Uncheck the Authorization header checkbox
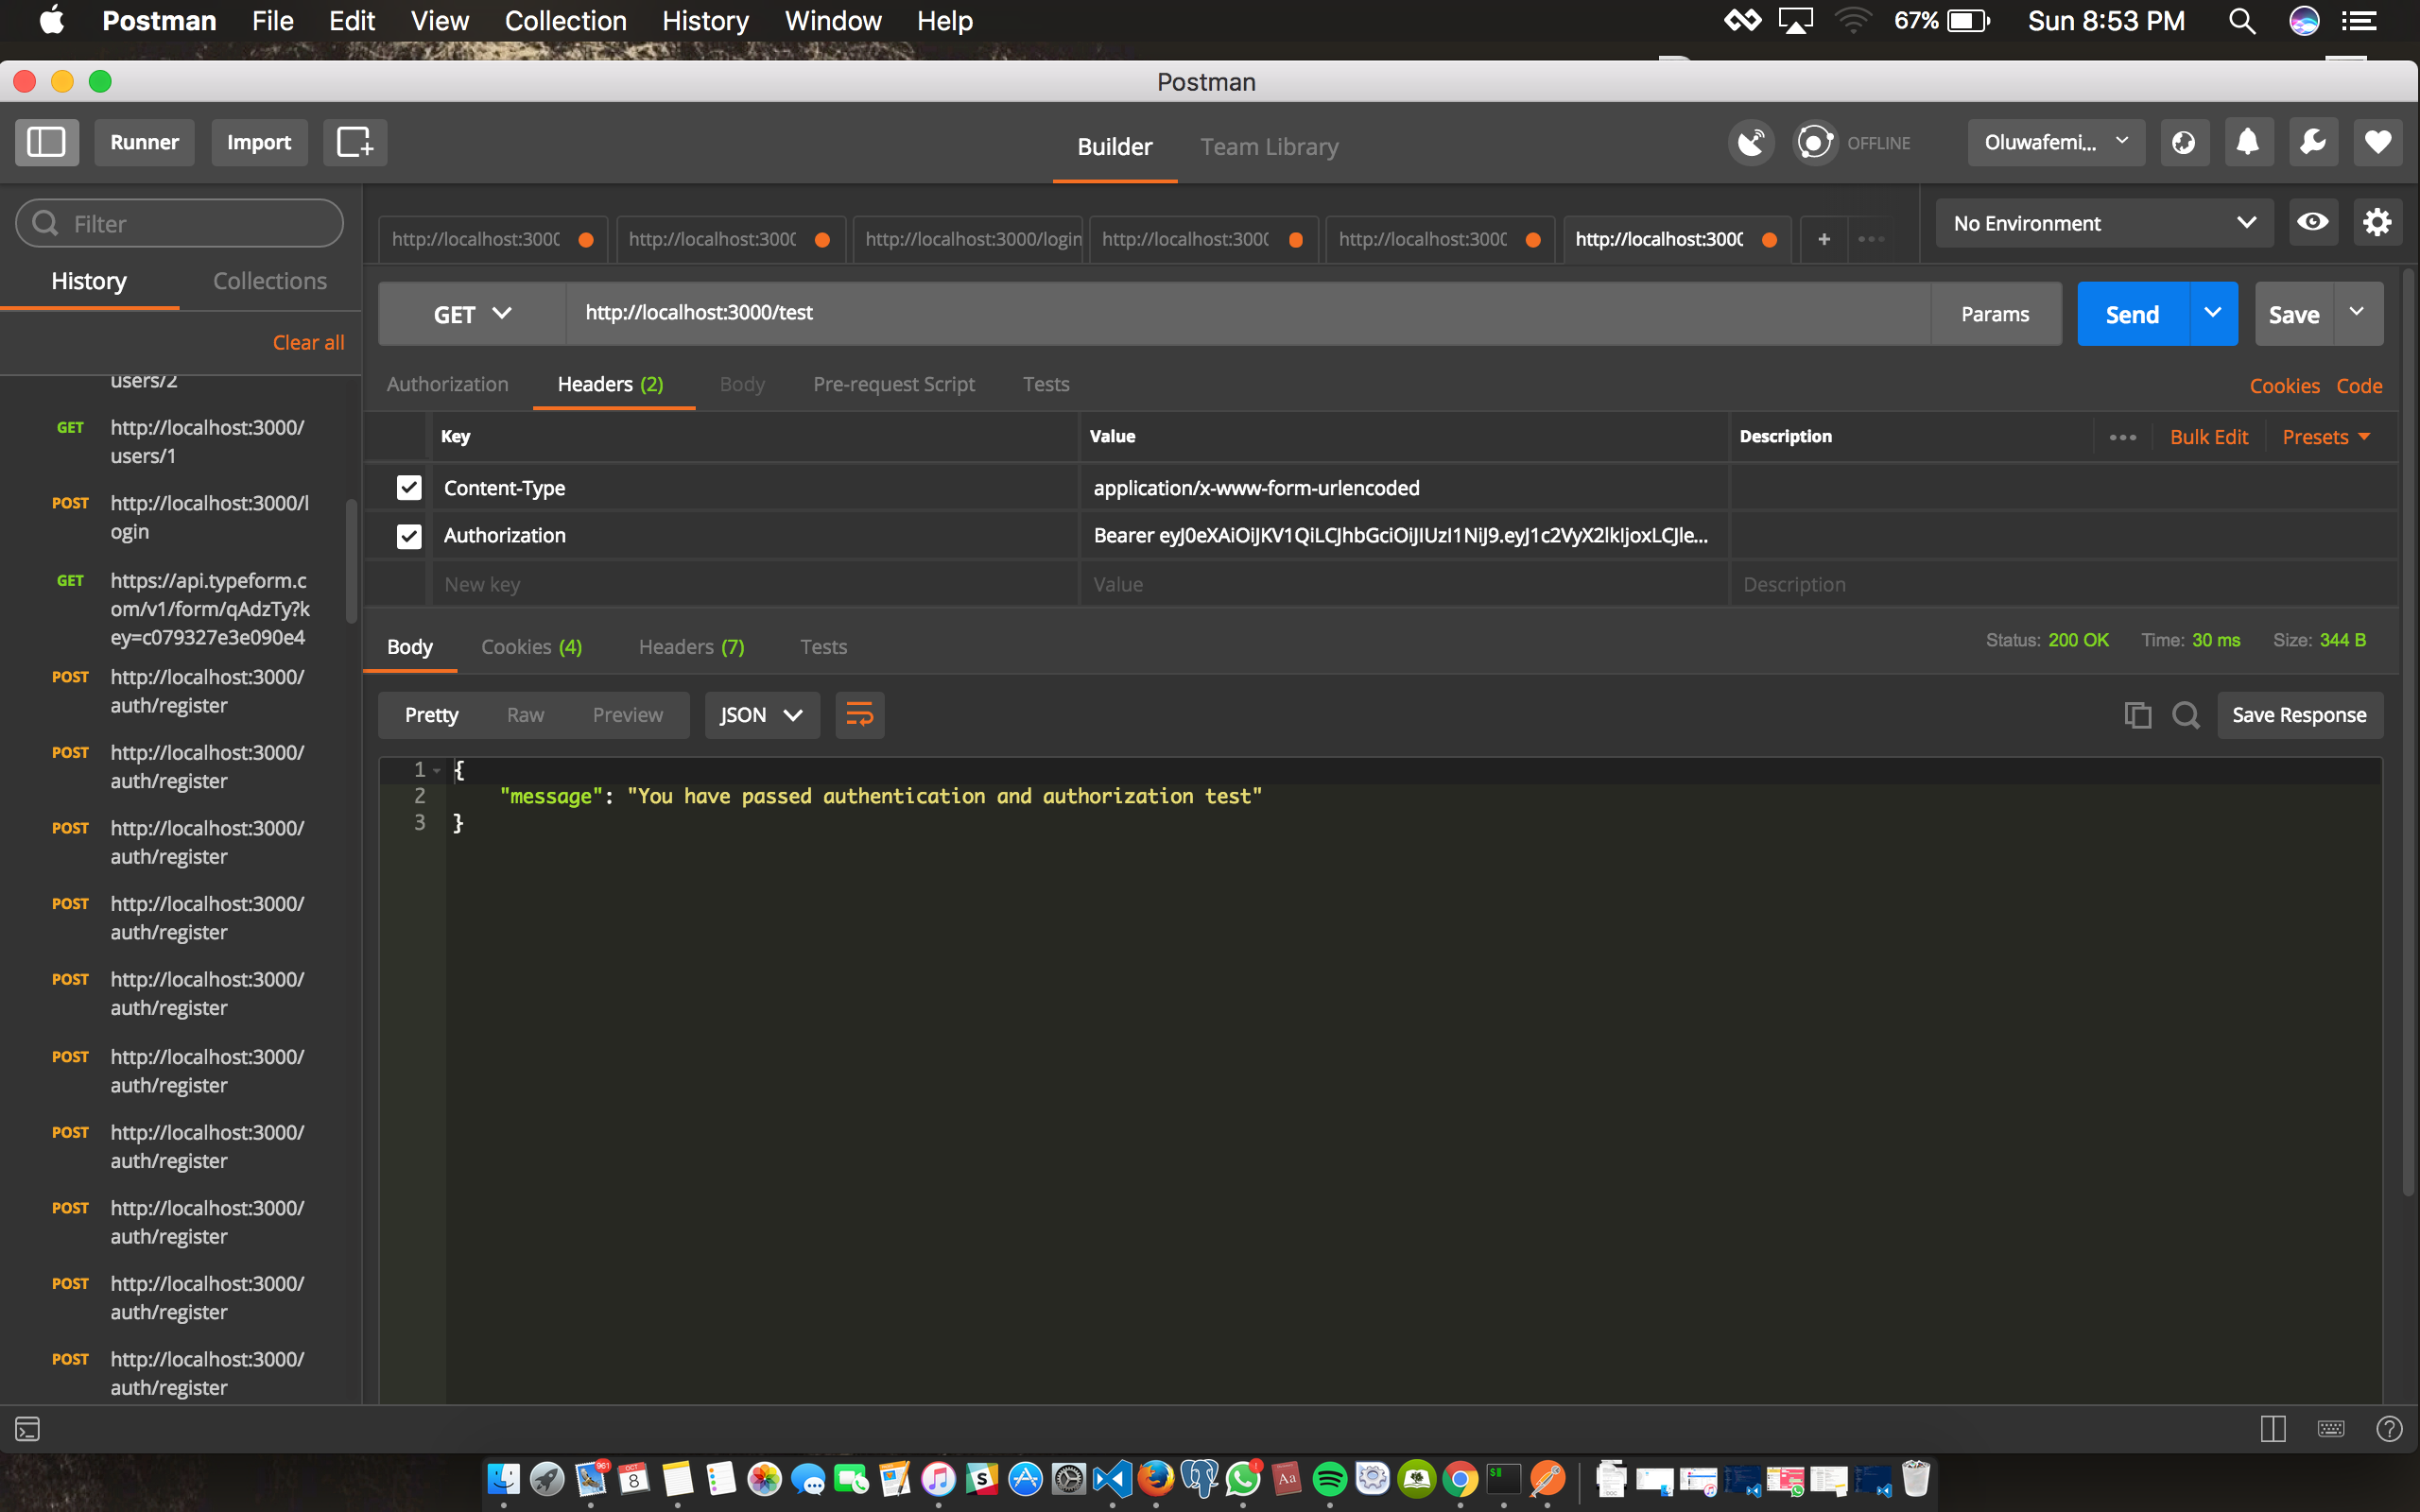The image size is (2420, 1512). tap(409, 536)
